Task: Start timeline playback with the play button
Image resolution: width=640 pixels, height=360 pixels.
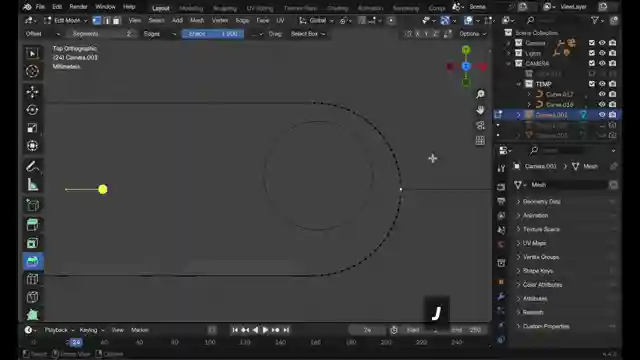Action: 265,330
